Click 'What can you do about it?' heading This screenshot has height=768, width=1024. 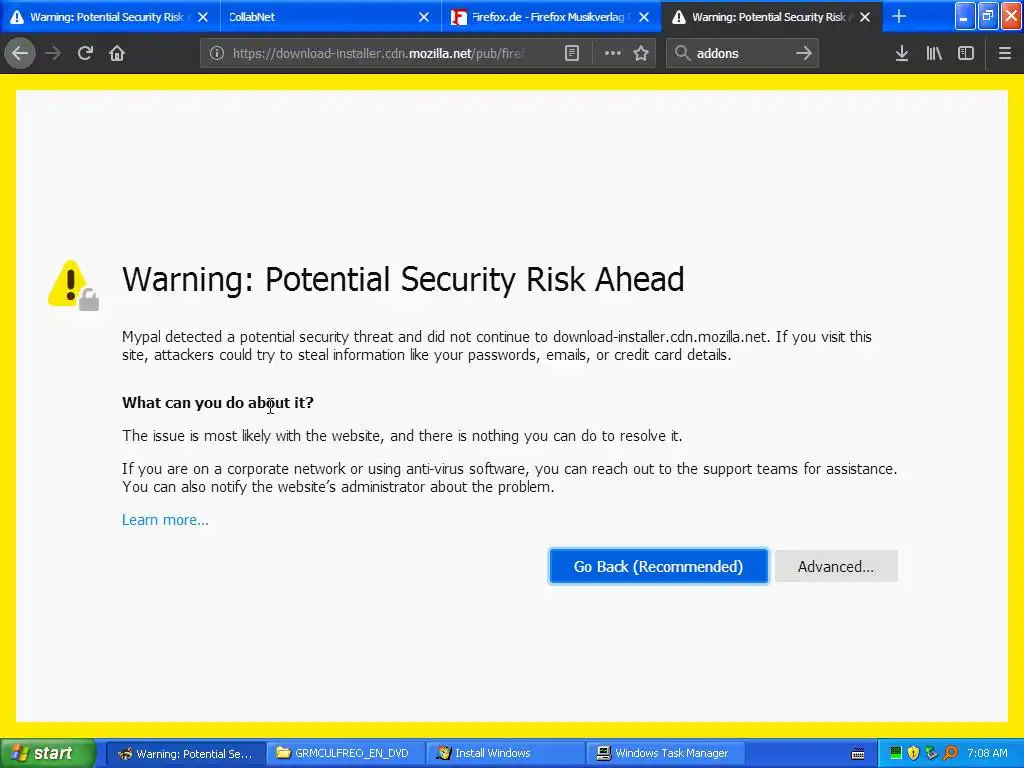217,402
